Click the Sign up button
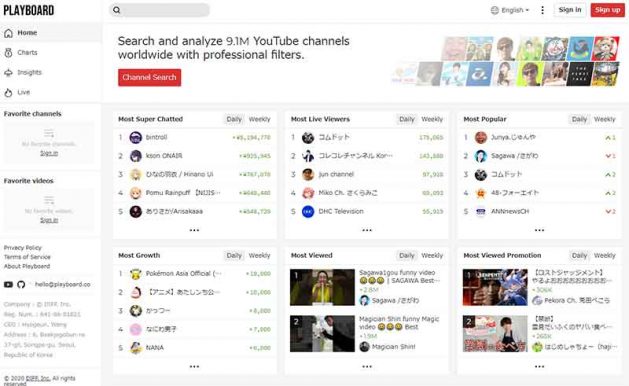The width and height of the screenshot is (629, 386). point(607,10)
